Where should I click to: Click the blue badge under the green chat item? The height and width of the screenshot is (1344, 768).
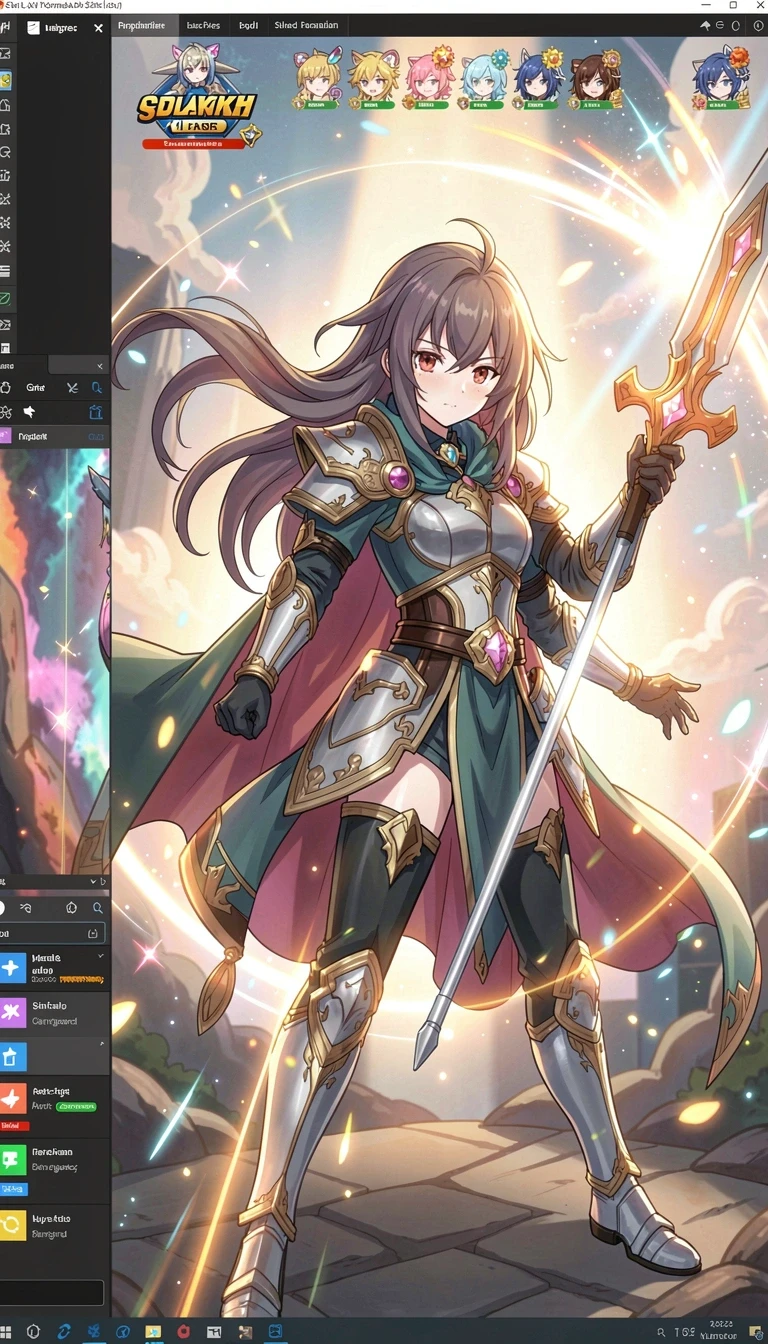tap(13, 1188)
